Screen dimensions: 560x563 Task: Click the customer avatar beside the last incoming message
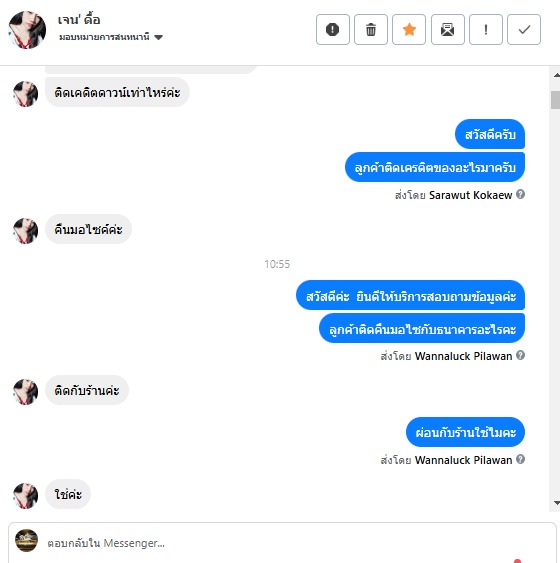[x=25, y=495]
